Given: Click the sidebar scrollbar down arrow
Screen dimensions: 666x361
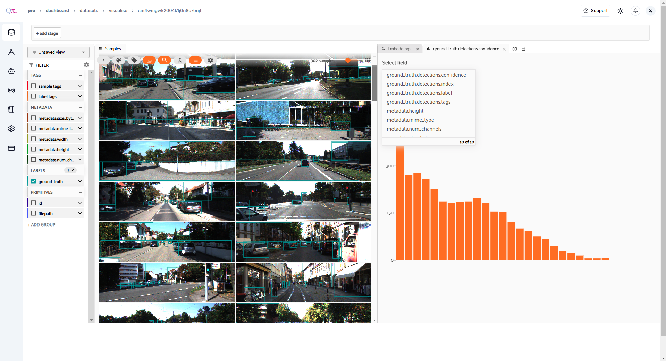Looking at the screenshot, I should coord(91,320).
